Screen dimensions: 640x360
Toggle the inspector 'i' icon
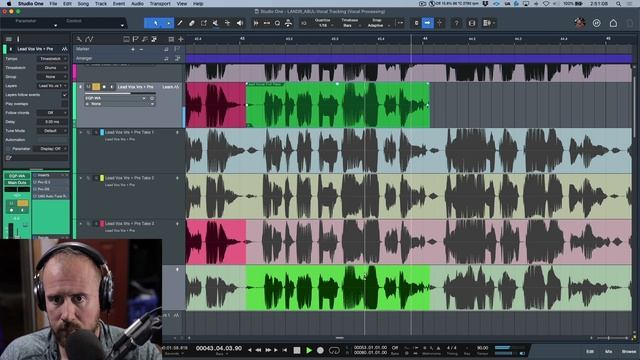pos(18,39)
